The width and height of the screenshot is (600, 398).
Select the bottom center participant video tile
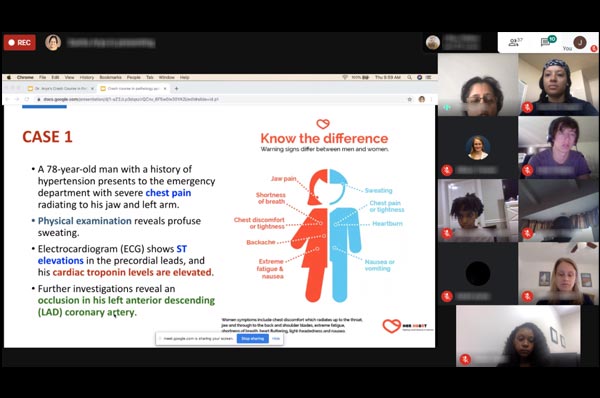[518, 336]
